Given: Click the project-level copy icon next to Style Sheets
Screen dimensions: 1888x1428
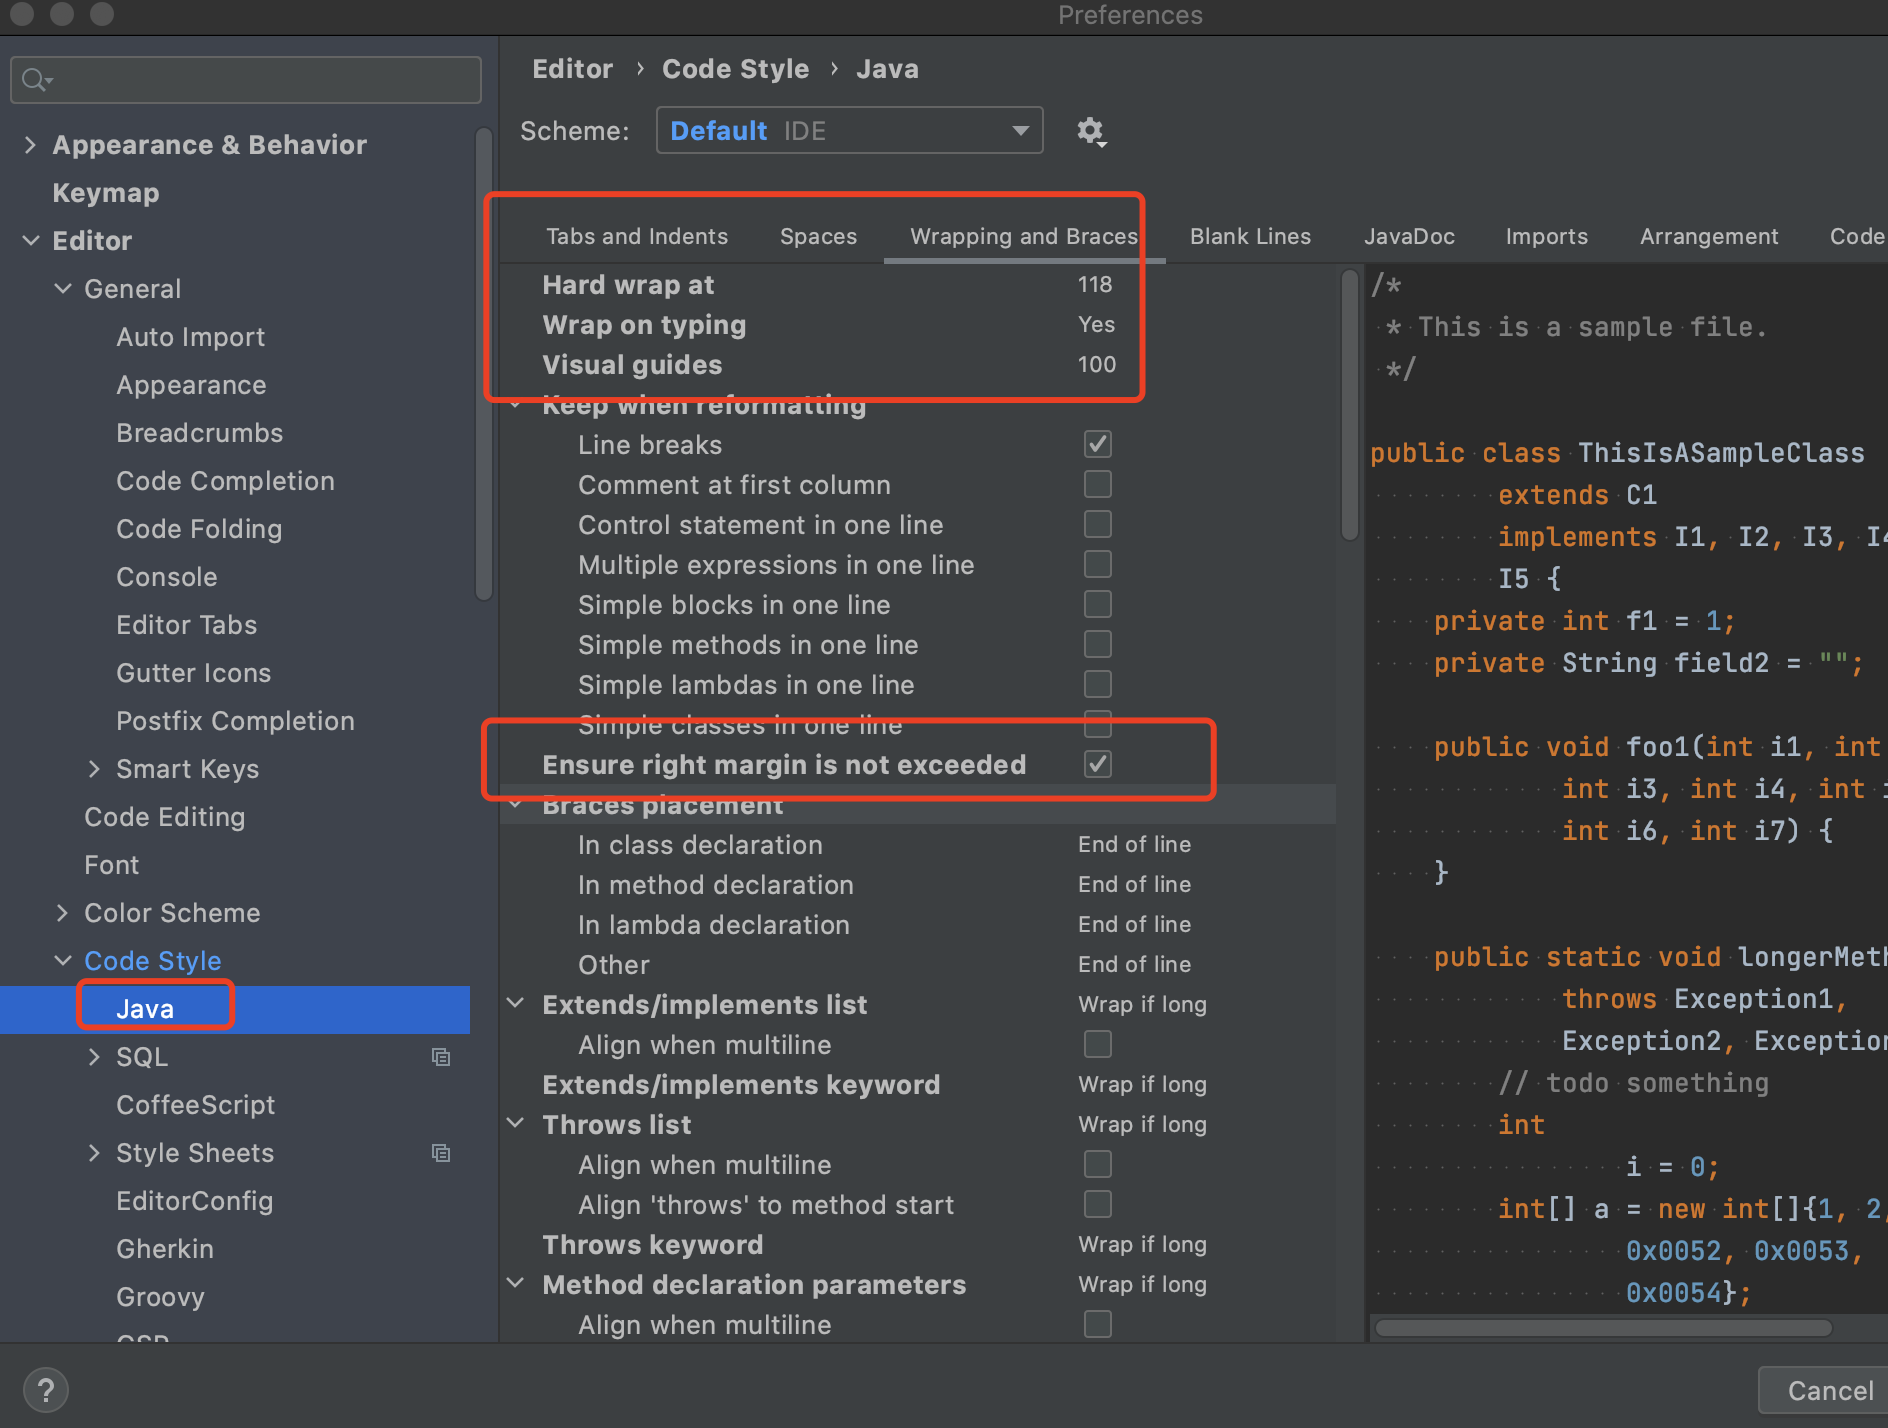Looking at the screenshot, I should pyautogui.click(x=441, y=1153).
